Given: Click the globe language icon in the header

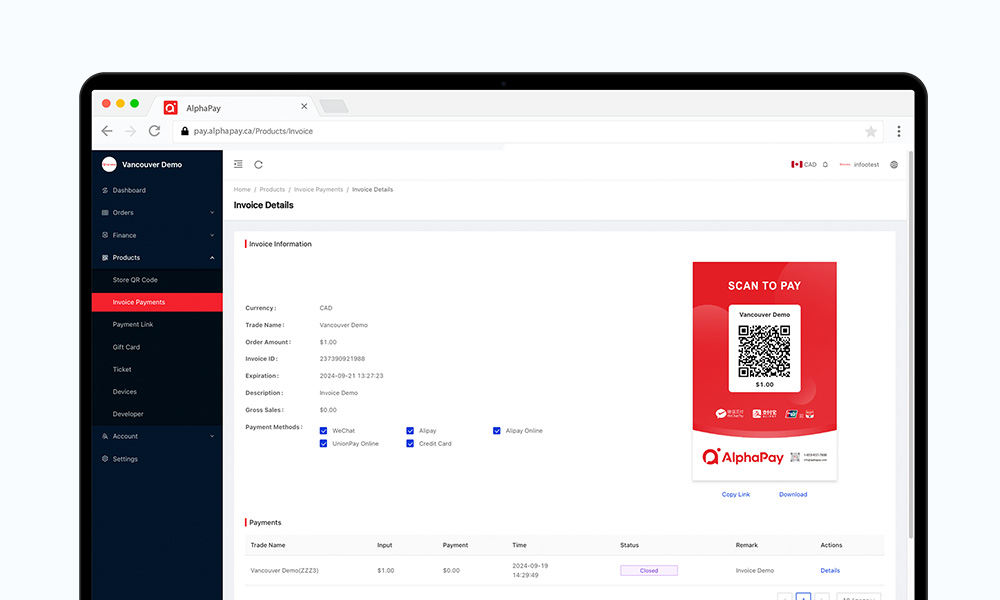Looking at the screenshot, I should (894, 165).
